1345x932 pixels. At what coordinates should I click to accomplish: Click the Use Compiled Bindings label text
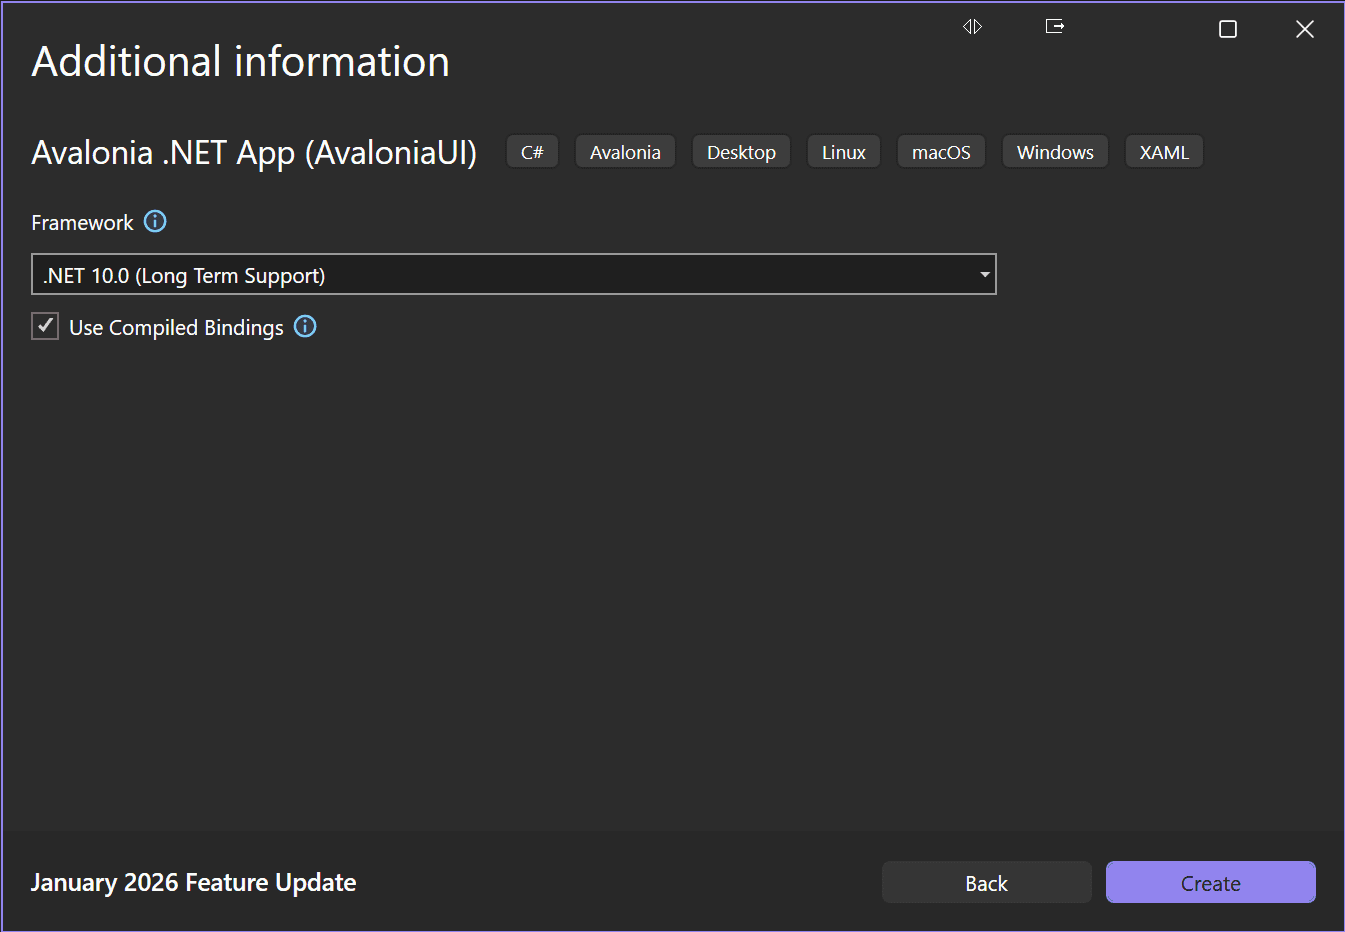coord(176,328)
